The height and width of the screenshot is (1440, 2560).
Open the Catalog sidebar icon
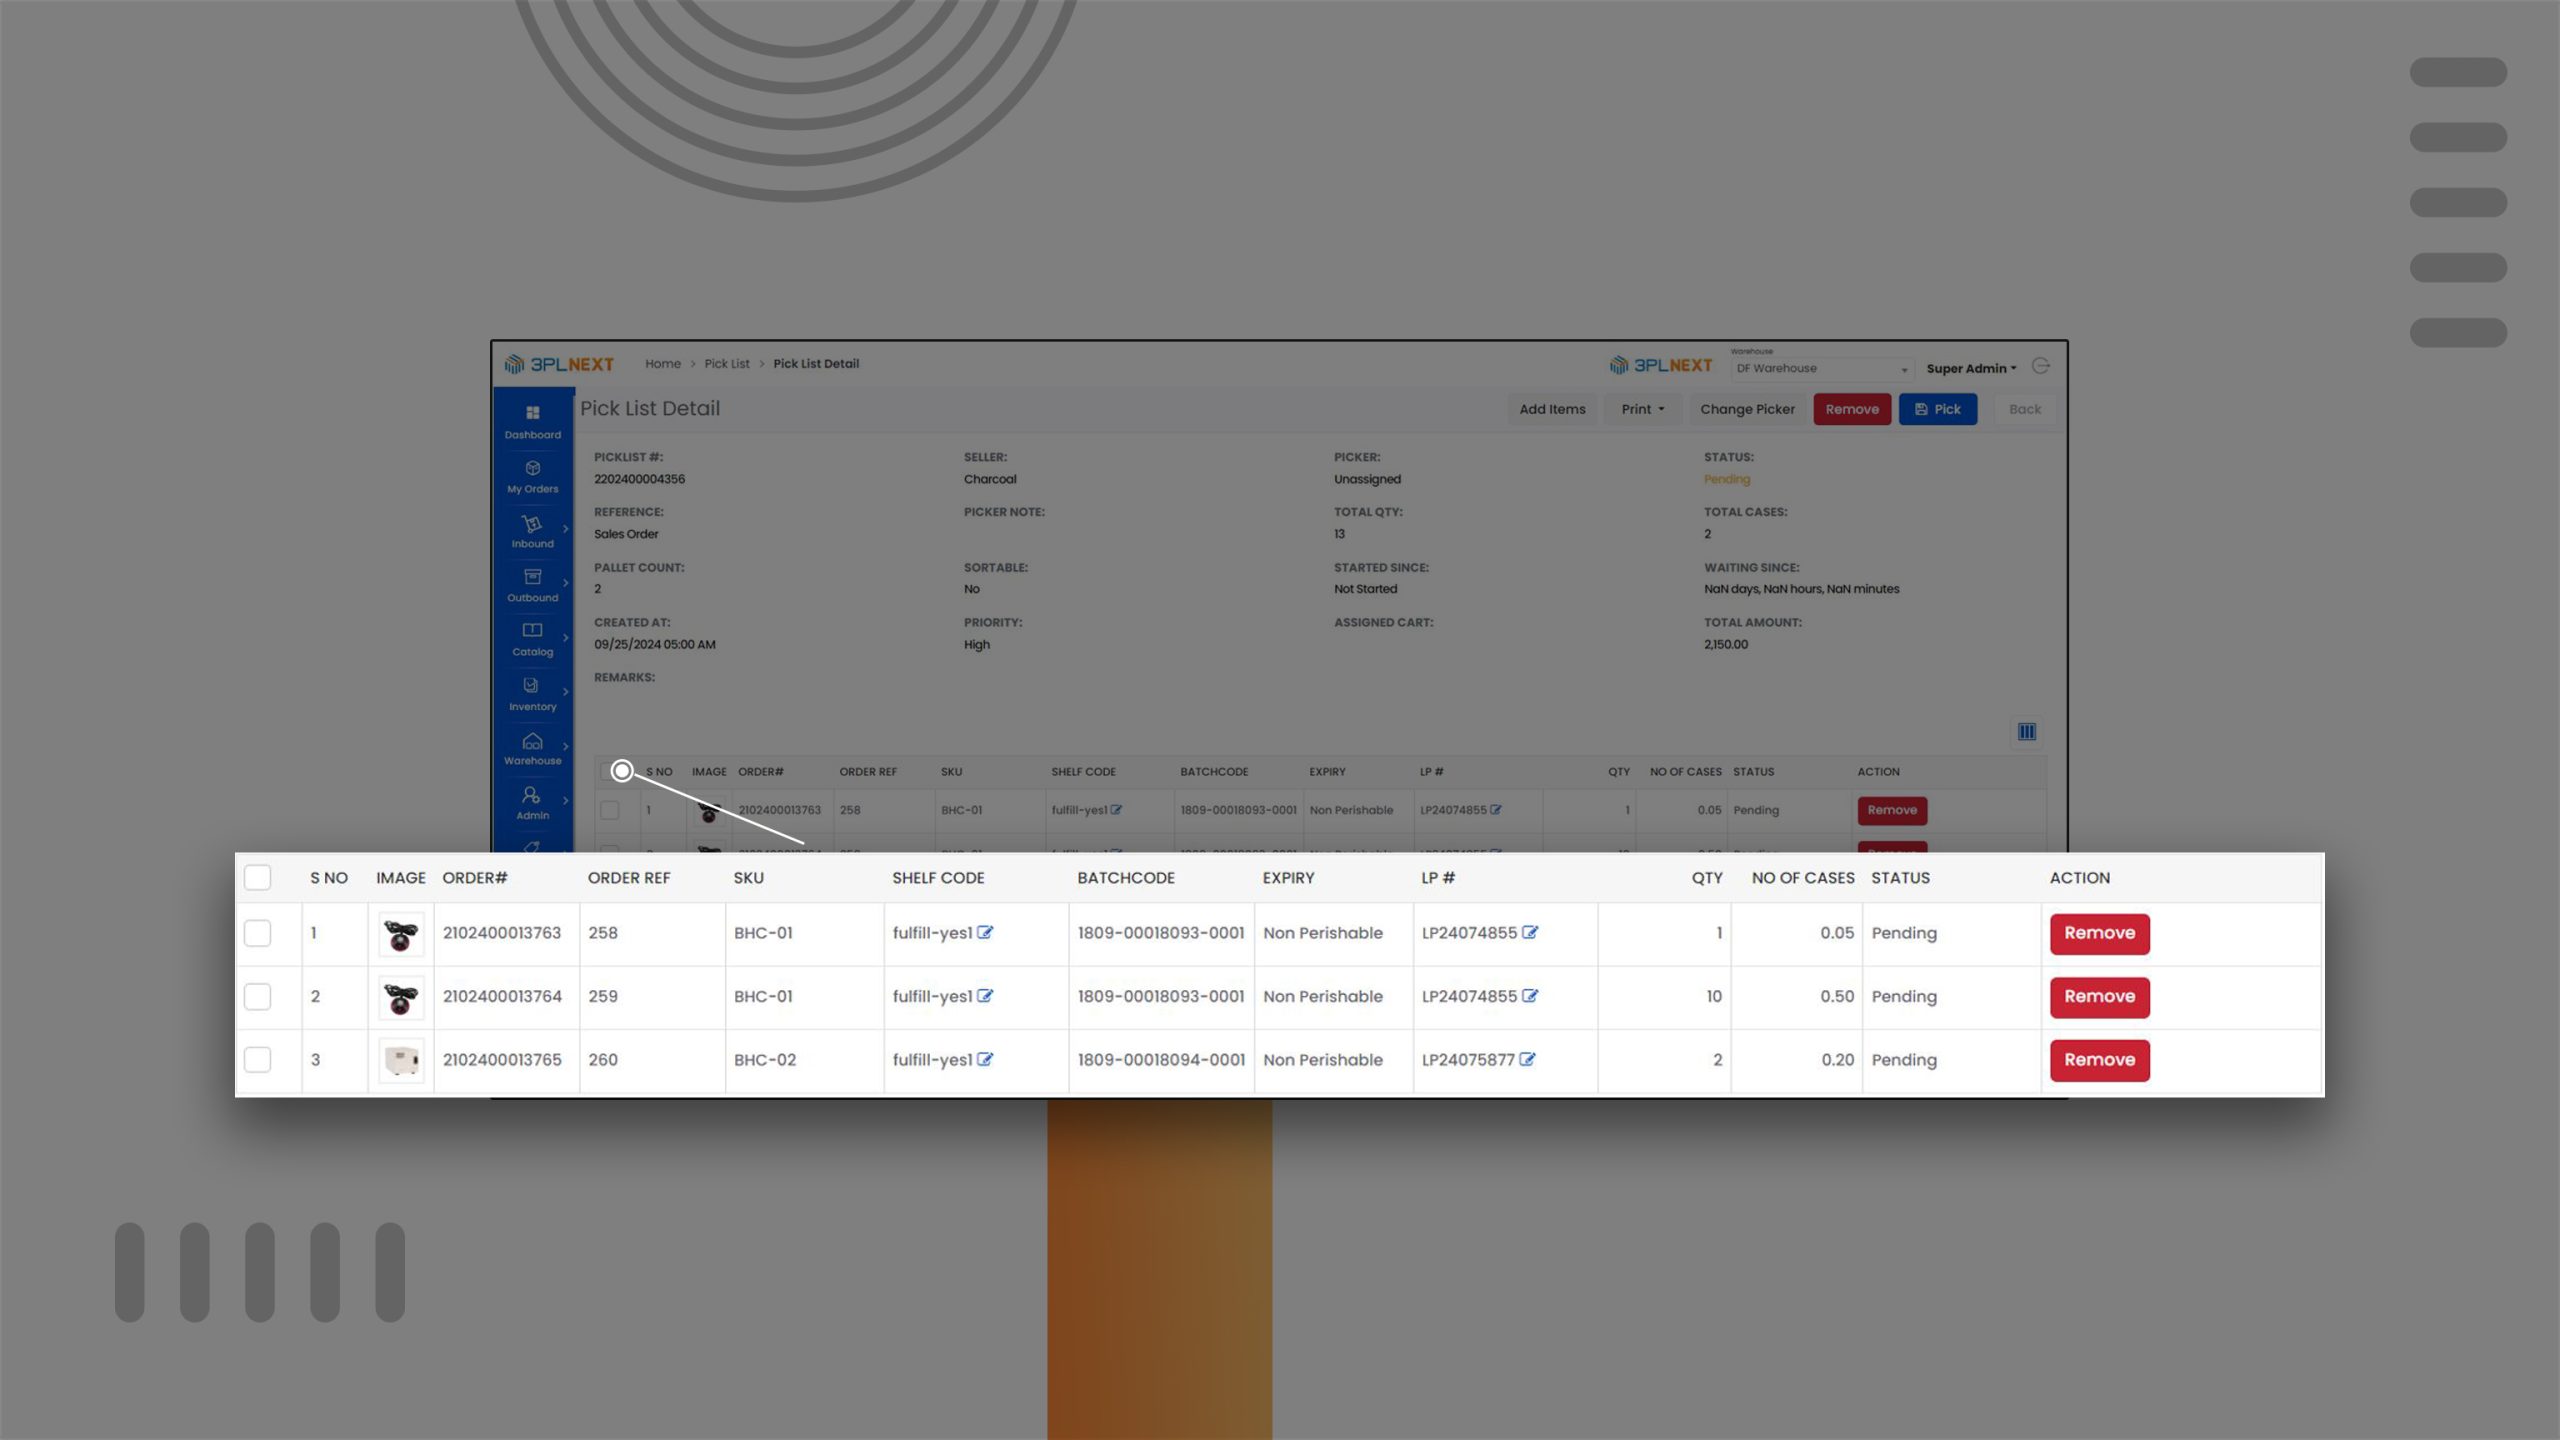[x=532, y=639]
